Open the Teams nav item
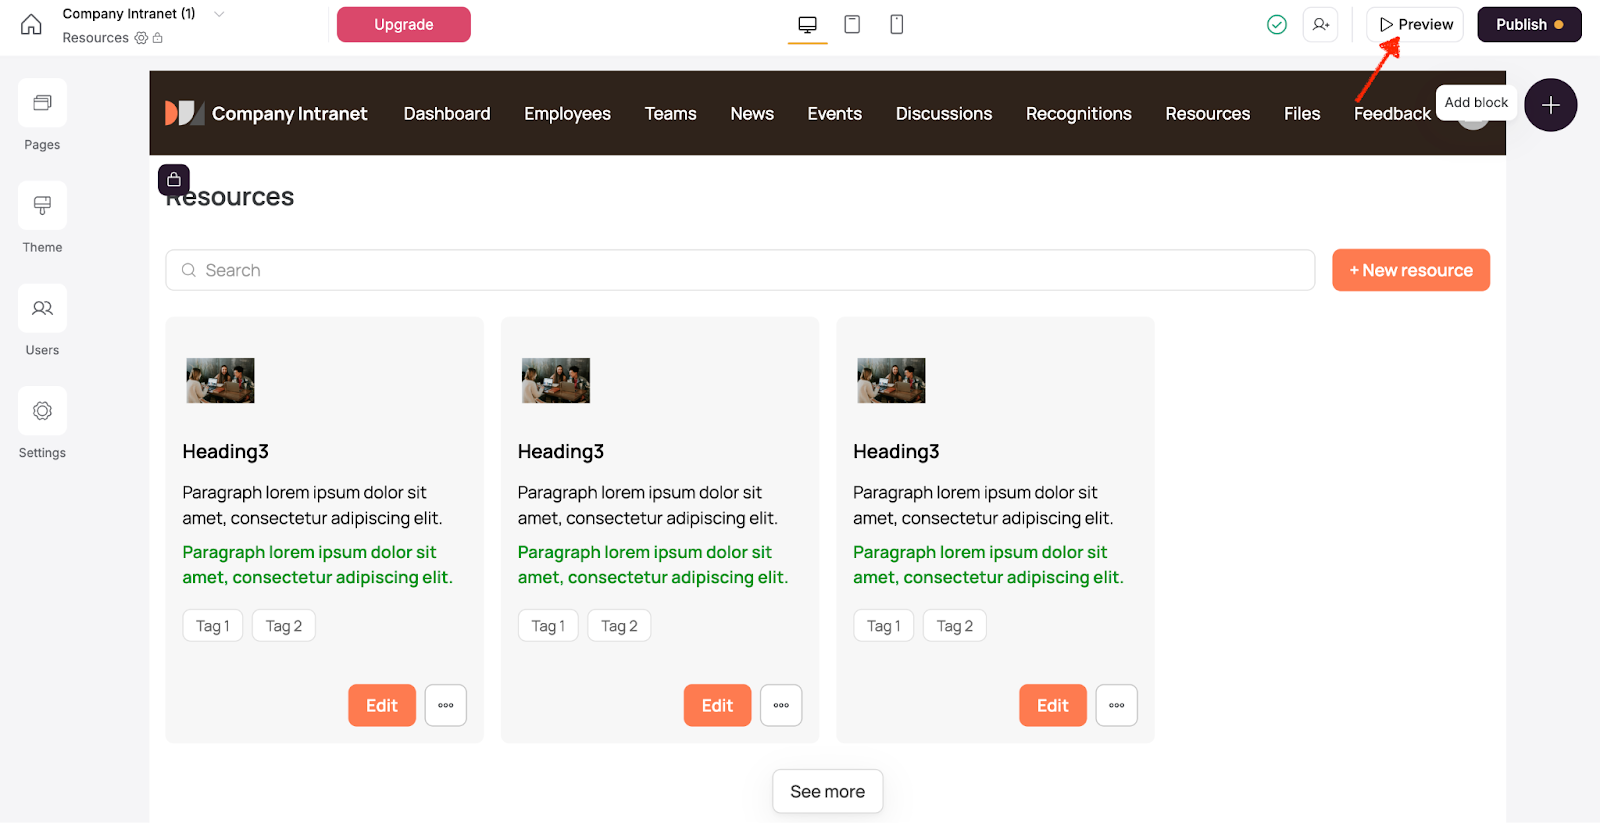This screenshot has width=1600, height=823. [670, 114]
